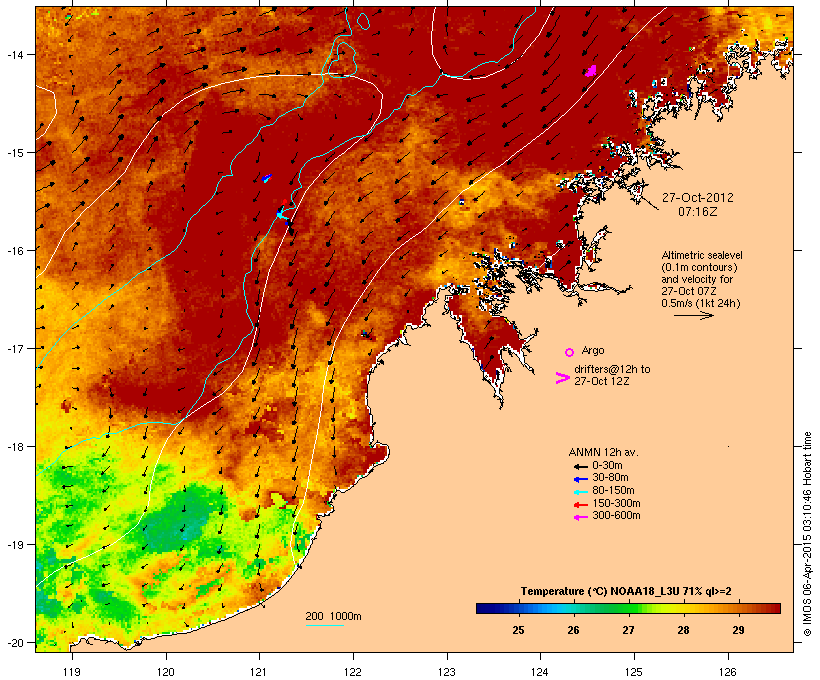
Task: Click the blue 30-80m legend arrow
Action: click(580, 479)
